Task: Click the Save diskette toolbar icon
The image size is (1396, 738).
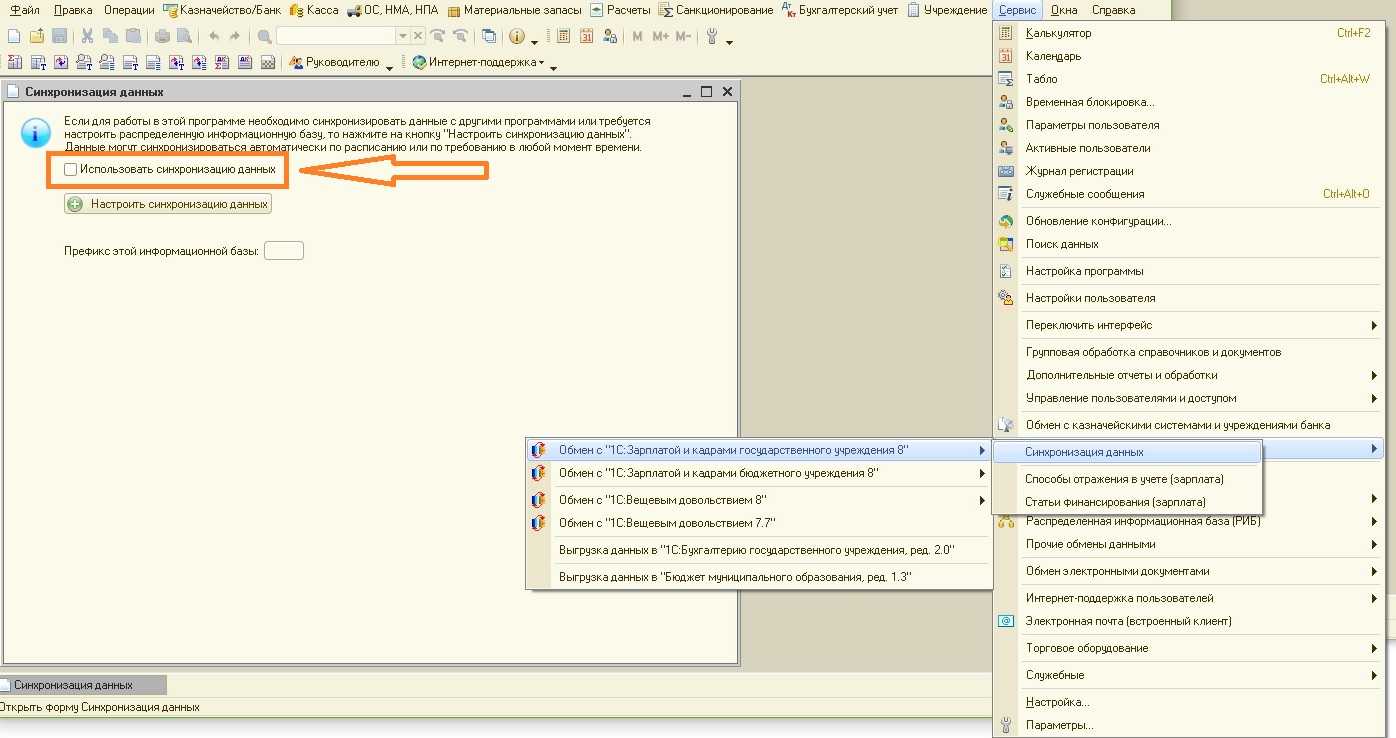Action: tap(59, 36)
